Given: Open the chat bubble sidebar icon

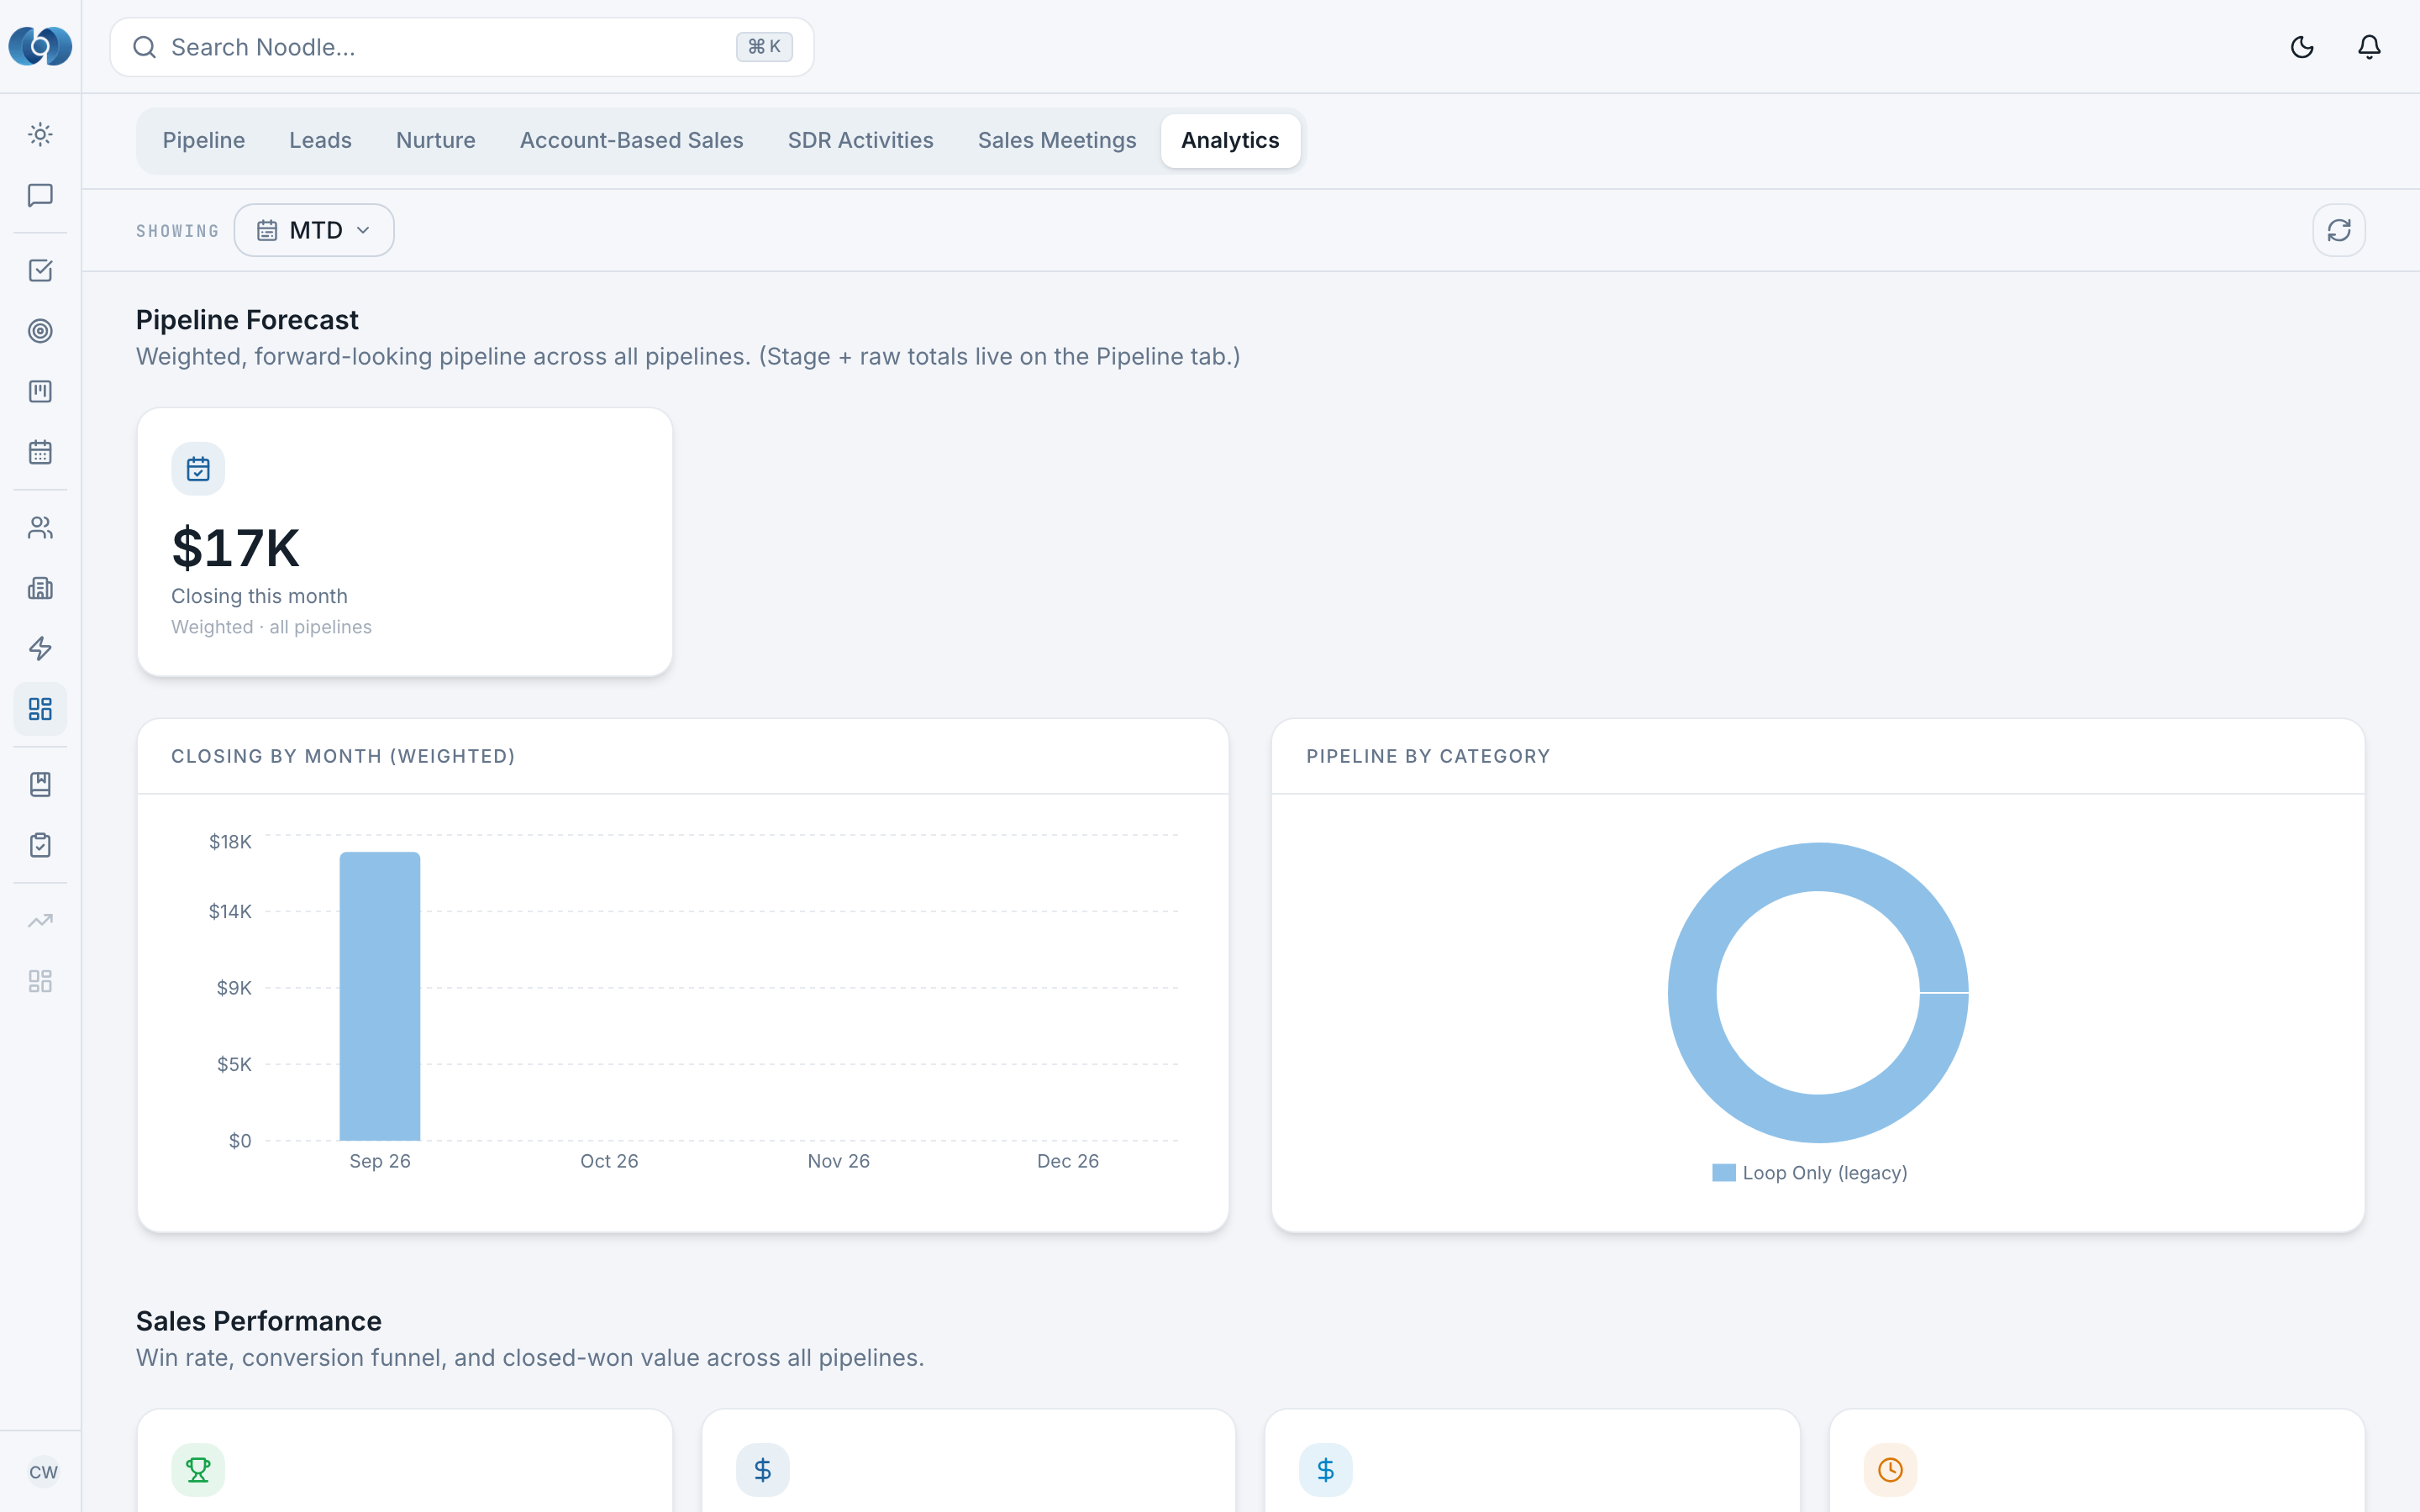Looking at the screenshot, I should tap(40, 195).
